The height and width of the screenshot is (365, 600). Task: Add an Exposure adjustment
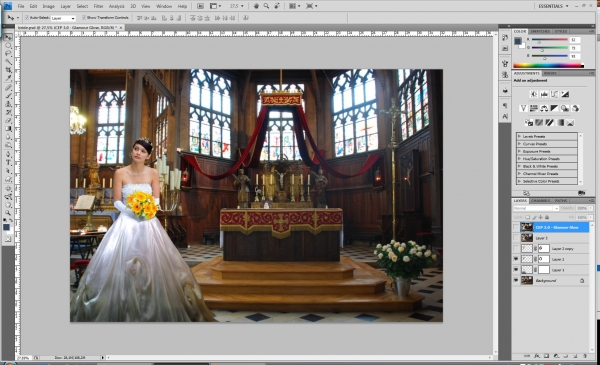click(x=565, y=94)
